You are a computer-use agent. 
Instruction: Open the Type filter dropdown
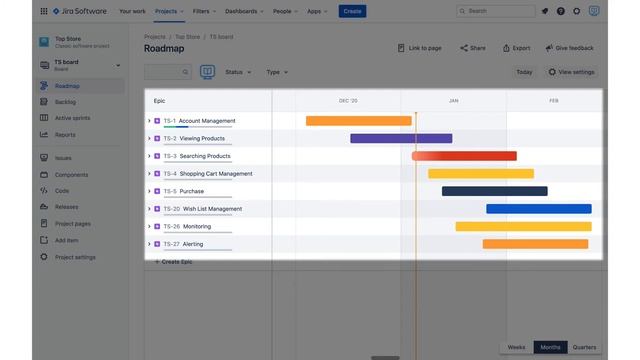[x=277, y=72]
